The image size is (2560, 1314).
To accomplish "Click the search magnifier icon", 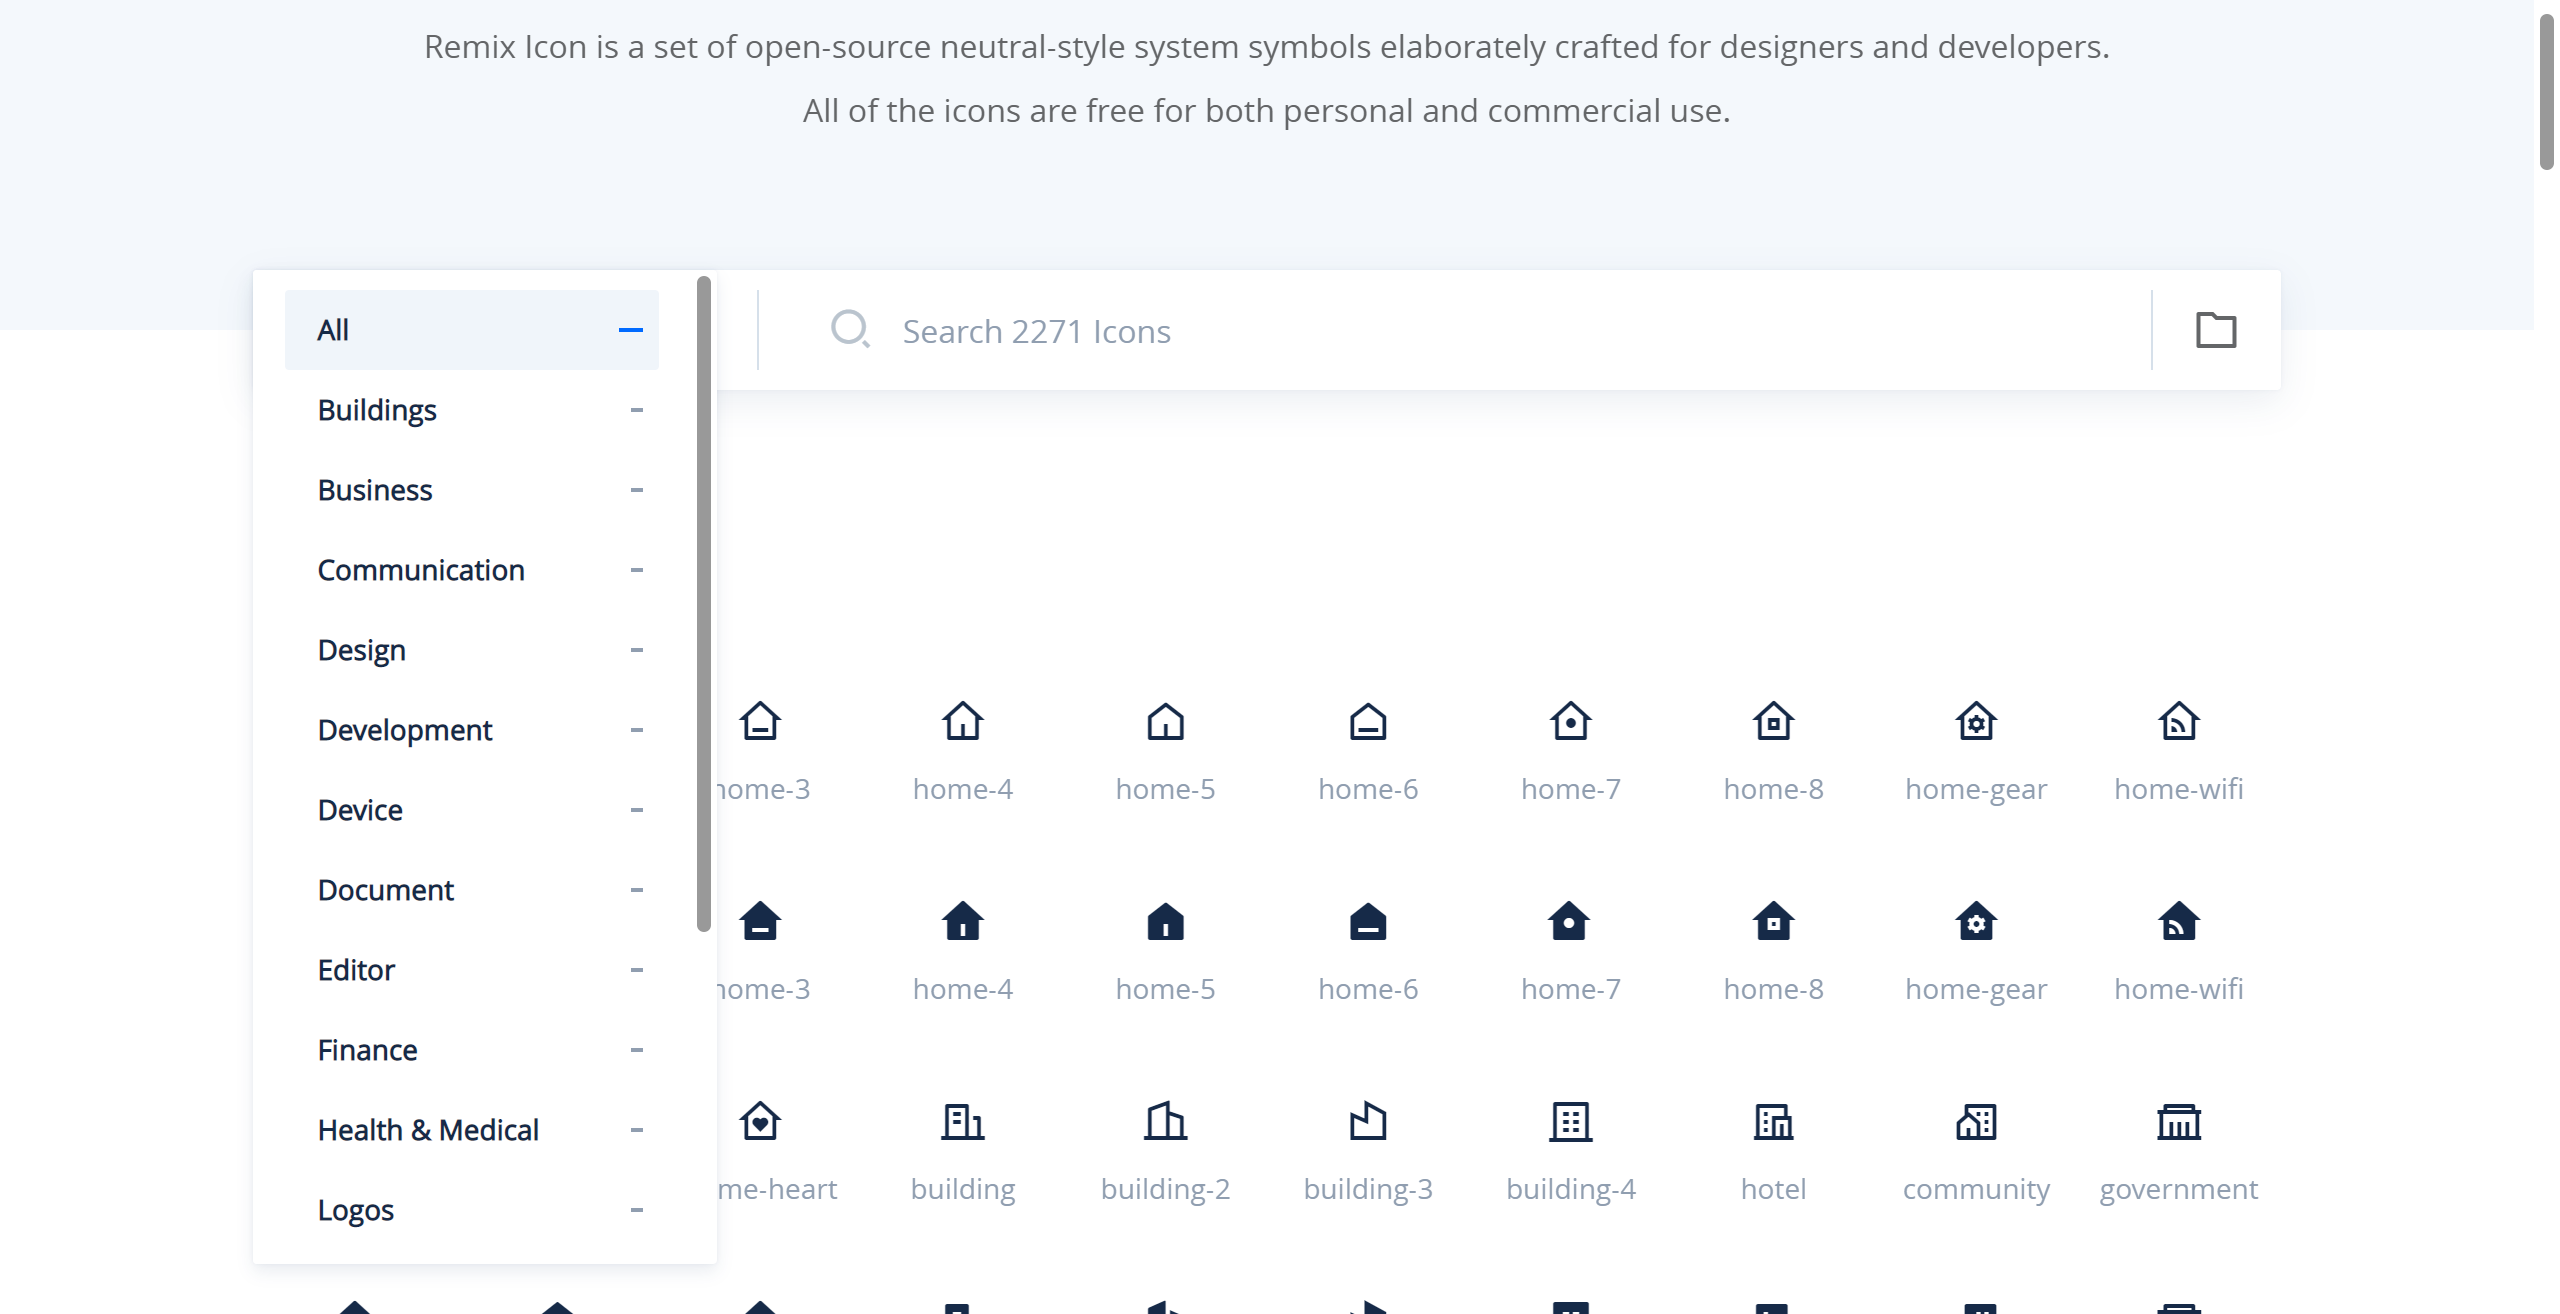I will 850,329.
